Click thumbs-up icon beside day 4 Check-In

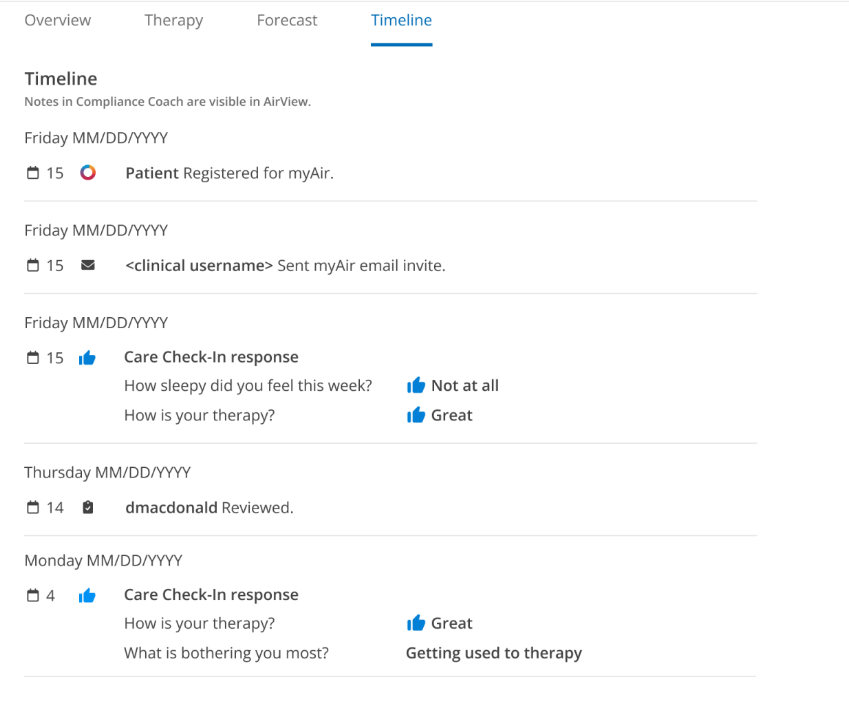pyautogui.click(x=87, y=595)
